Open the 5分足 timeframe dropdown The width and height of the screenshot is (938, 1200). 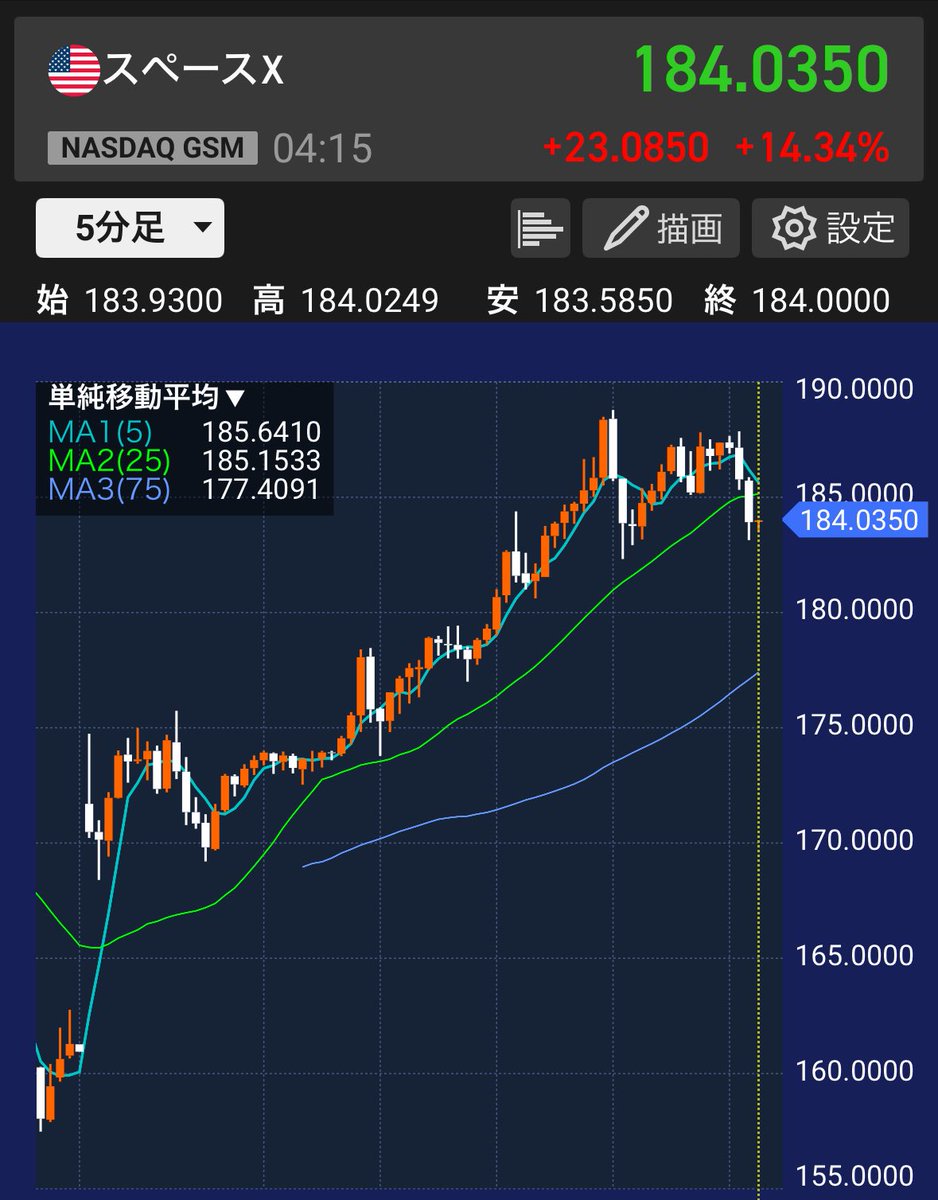130,228
